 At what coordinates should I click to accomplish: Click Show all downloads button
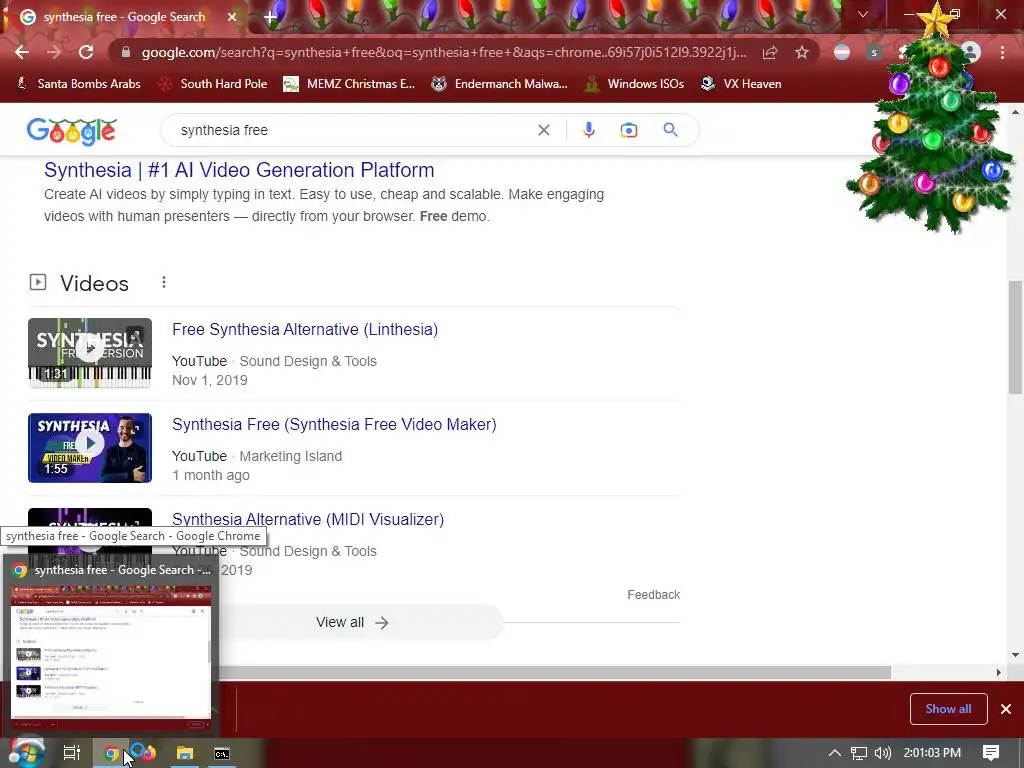(x=948, y=709)
